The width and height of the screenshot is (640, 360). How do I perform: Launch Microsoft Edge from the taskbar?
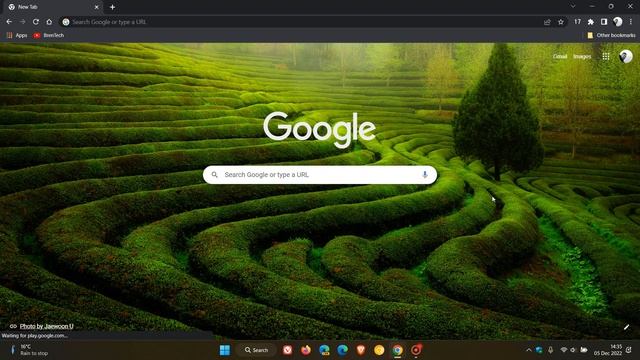point(342,350)
